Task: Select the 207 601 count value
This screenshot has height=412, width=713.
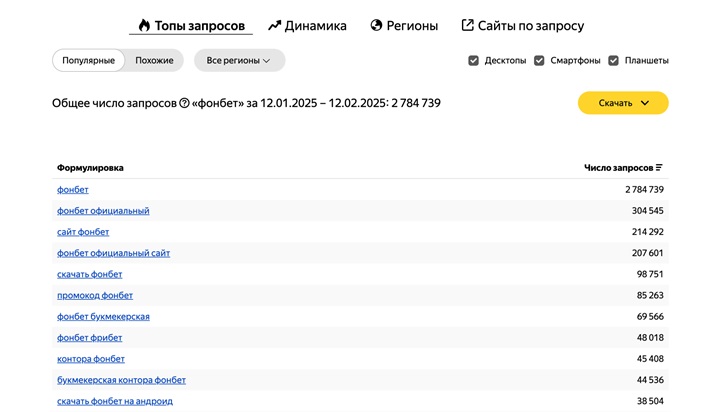Action: click(x=648, y=253)
